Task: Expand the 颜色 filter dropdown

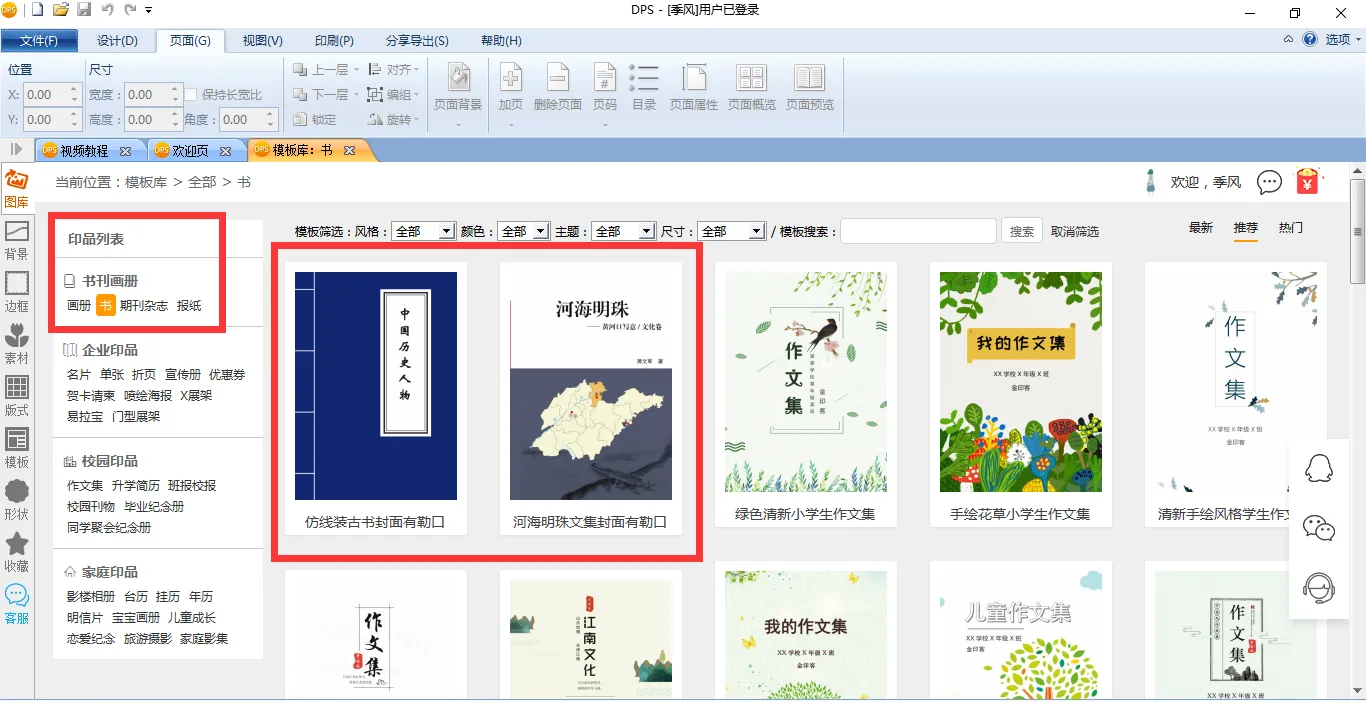Action: tap(523, 231)
